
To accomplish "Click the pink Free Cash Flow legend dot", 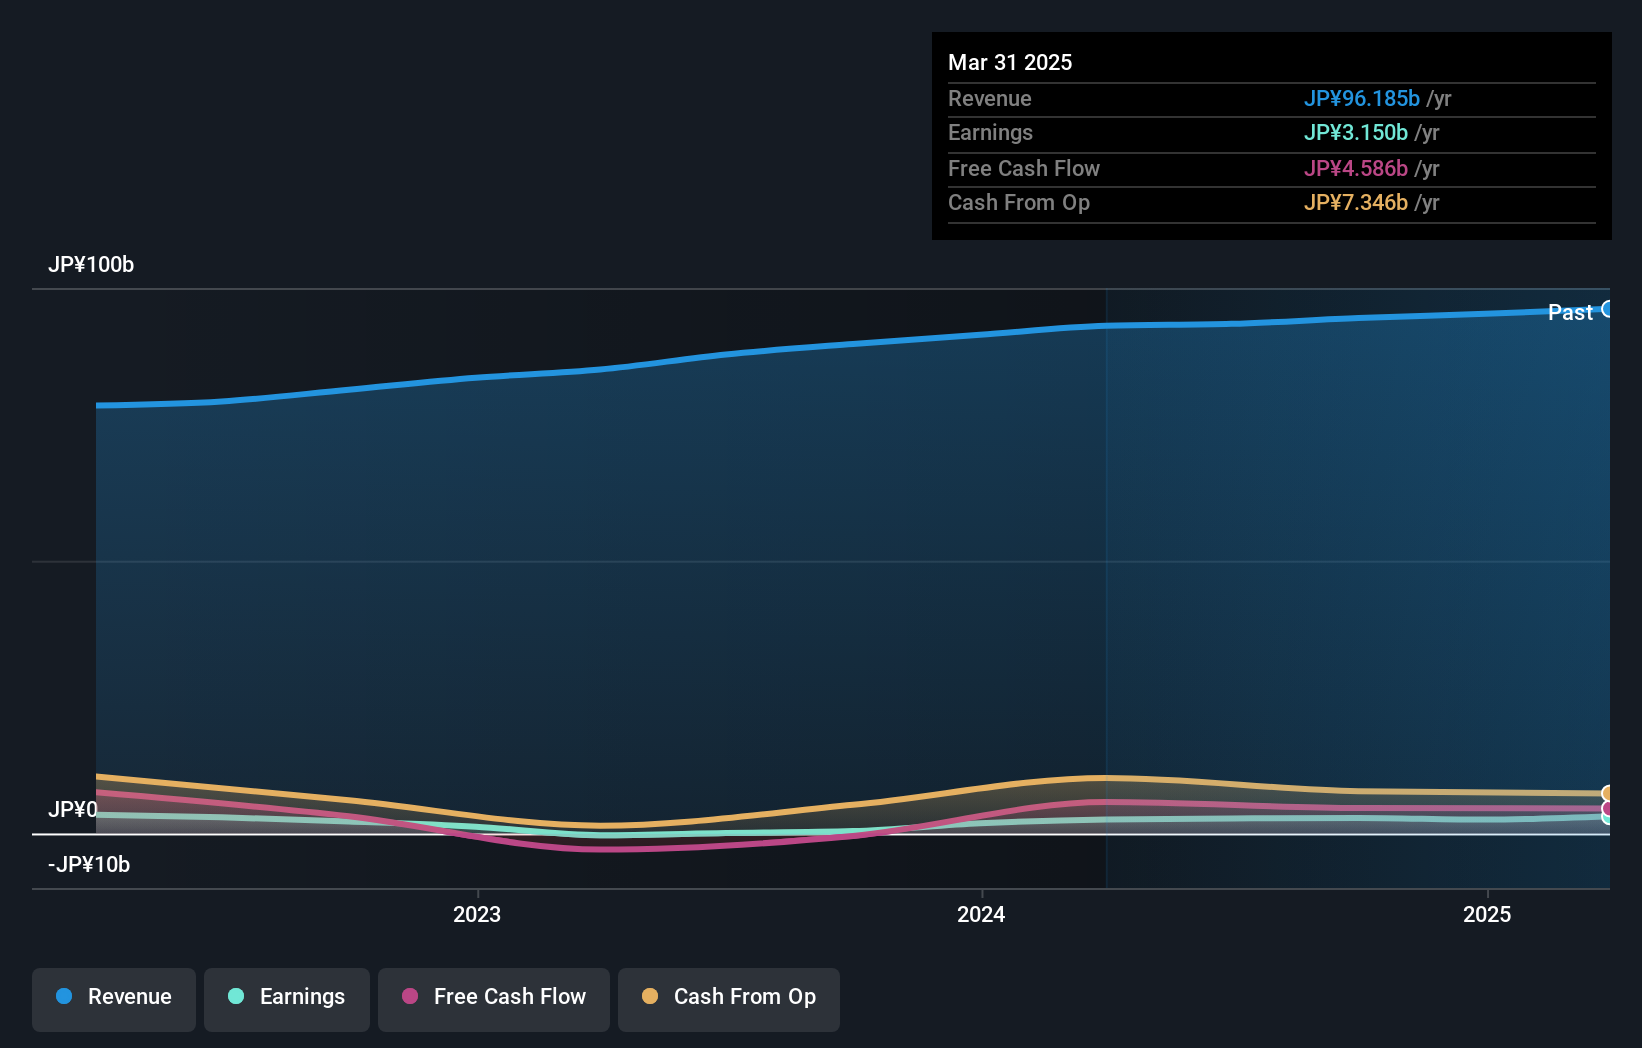I will (x=410, y=996).
